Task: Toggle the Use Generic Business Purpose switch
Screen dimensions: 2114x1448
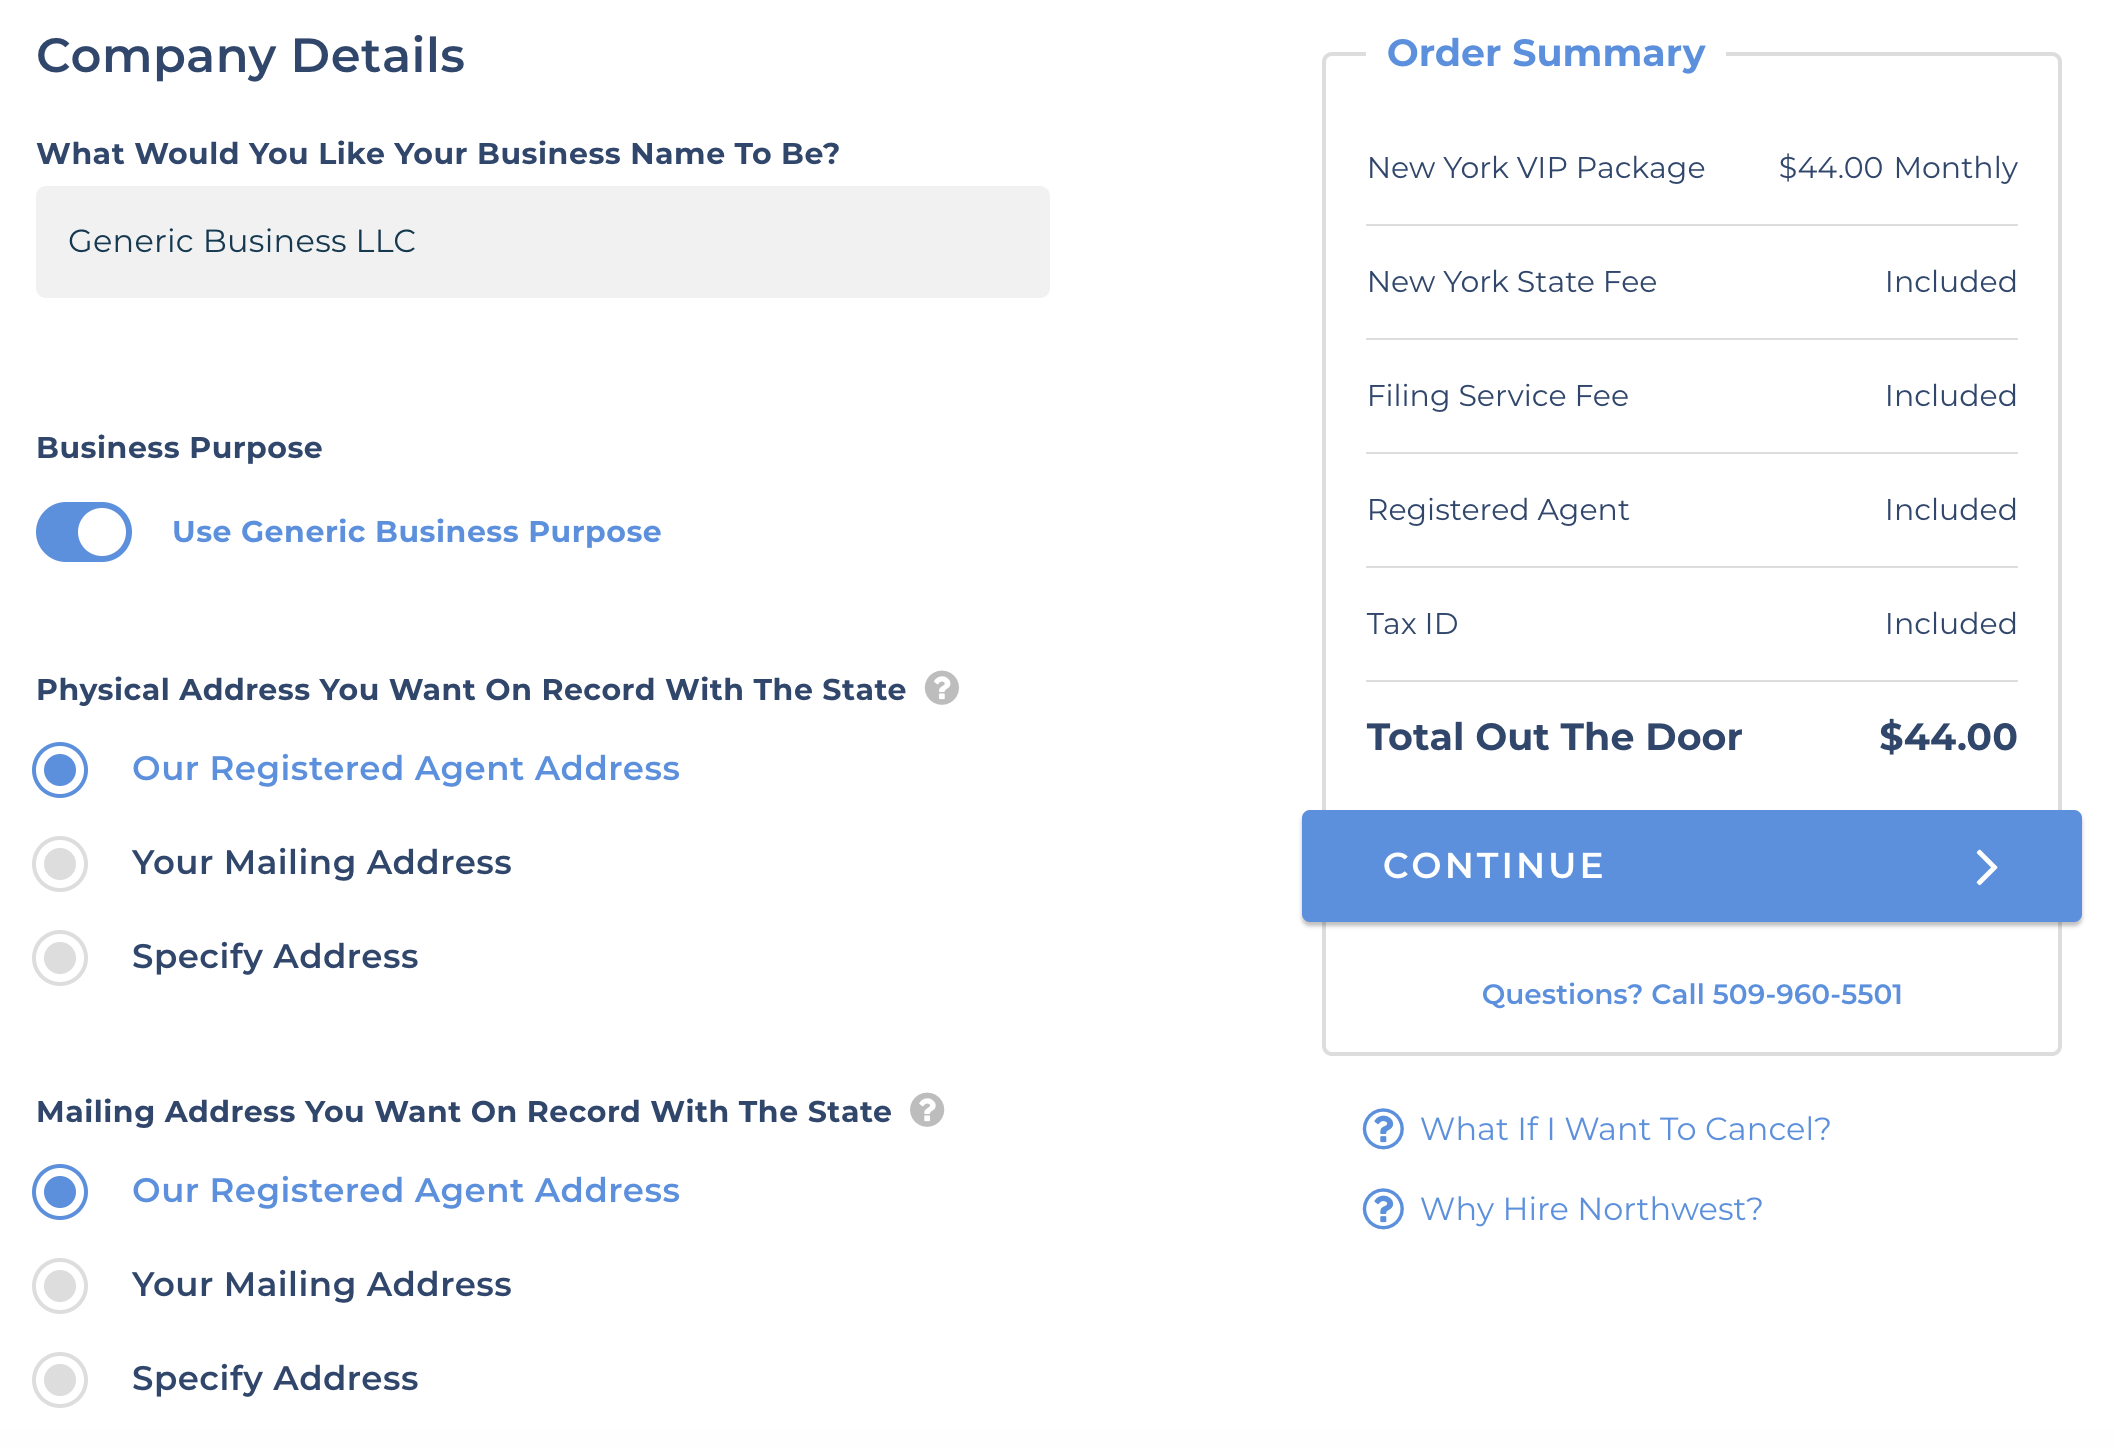Action: coord(84,532)
